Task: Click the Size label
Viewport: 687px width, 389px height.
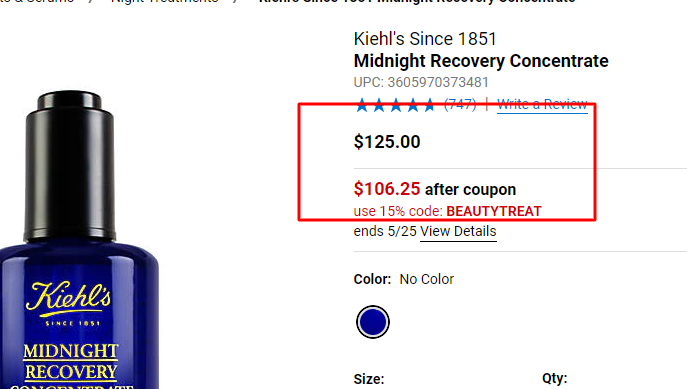Action: pos(369,379)
